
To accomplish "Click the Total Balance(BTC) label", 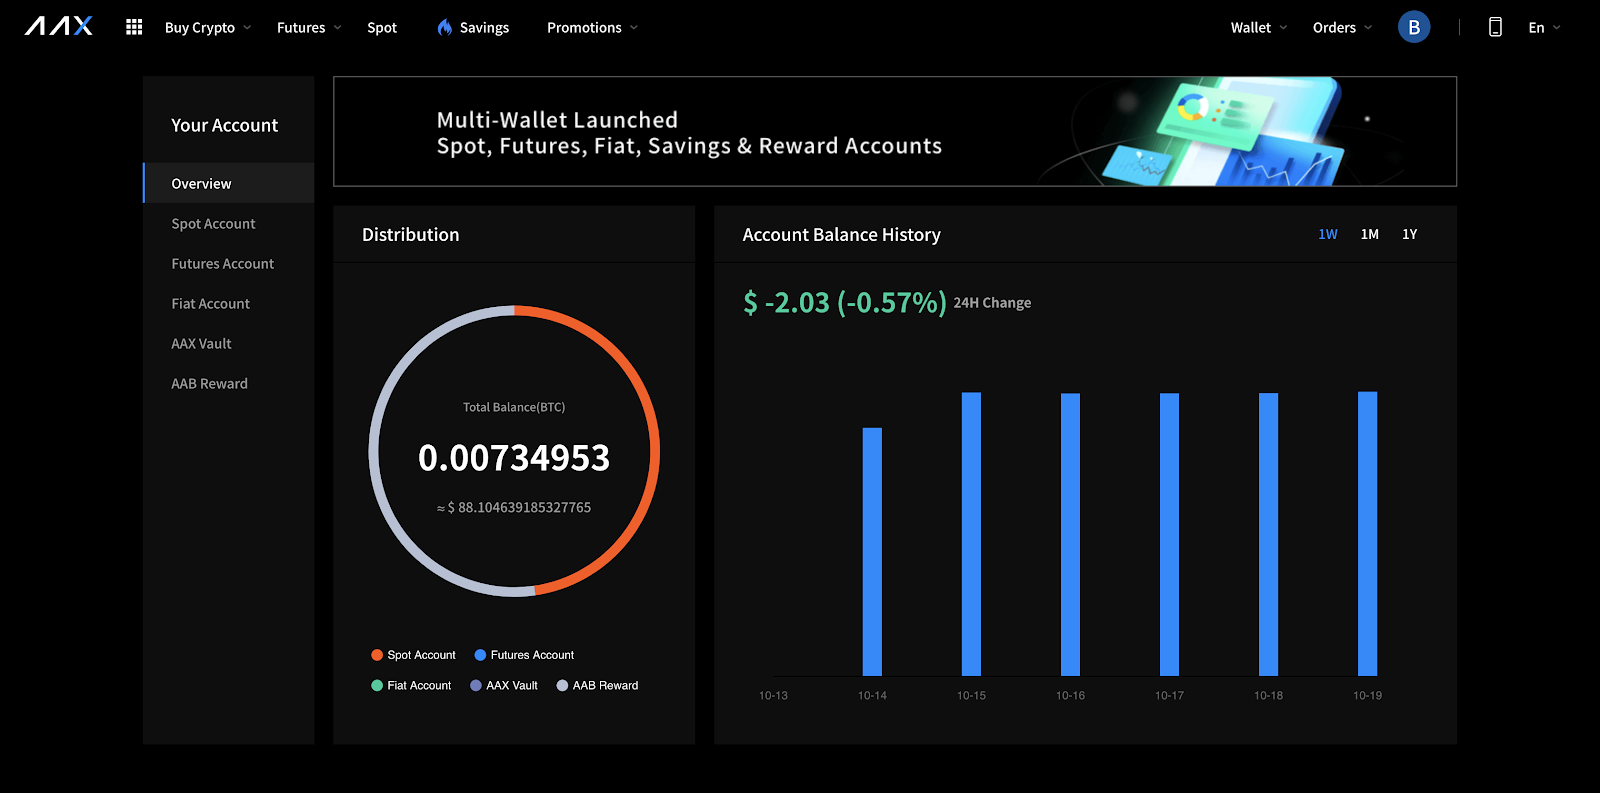I will point(514,407).
